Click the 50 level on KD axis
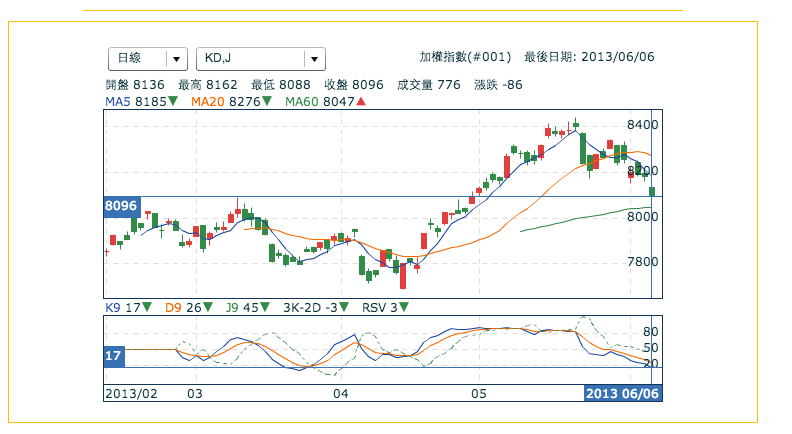Image resolution: width=792 pixels, height=434 pixels. 651,348
